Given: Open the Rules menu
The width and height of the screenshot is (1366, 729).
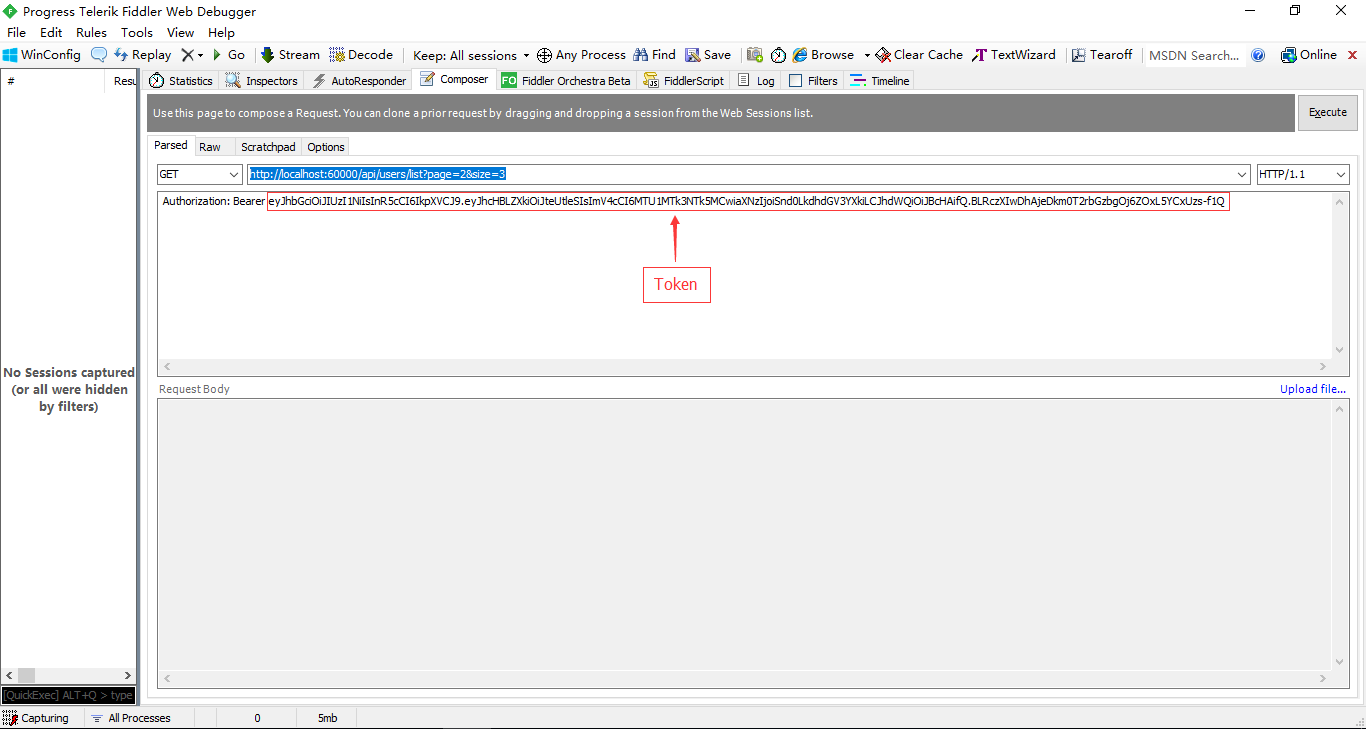Looking at the screenshot, I should [x=91, y=33].
